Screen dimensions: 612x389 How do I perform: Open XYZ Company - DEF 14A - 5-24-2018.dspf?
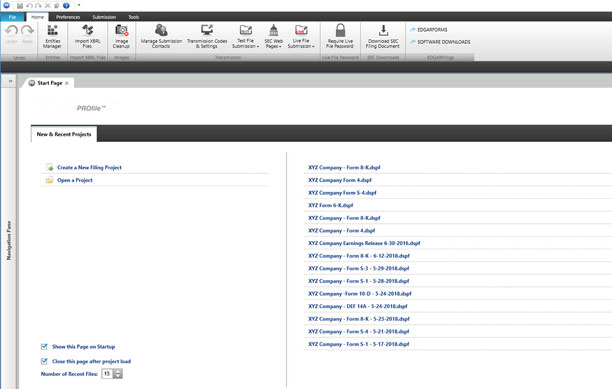coord(358,306)
